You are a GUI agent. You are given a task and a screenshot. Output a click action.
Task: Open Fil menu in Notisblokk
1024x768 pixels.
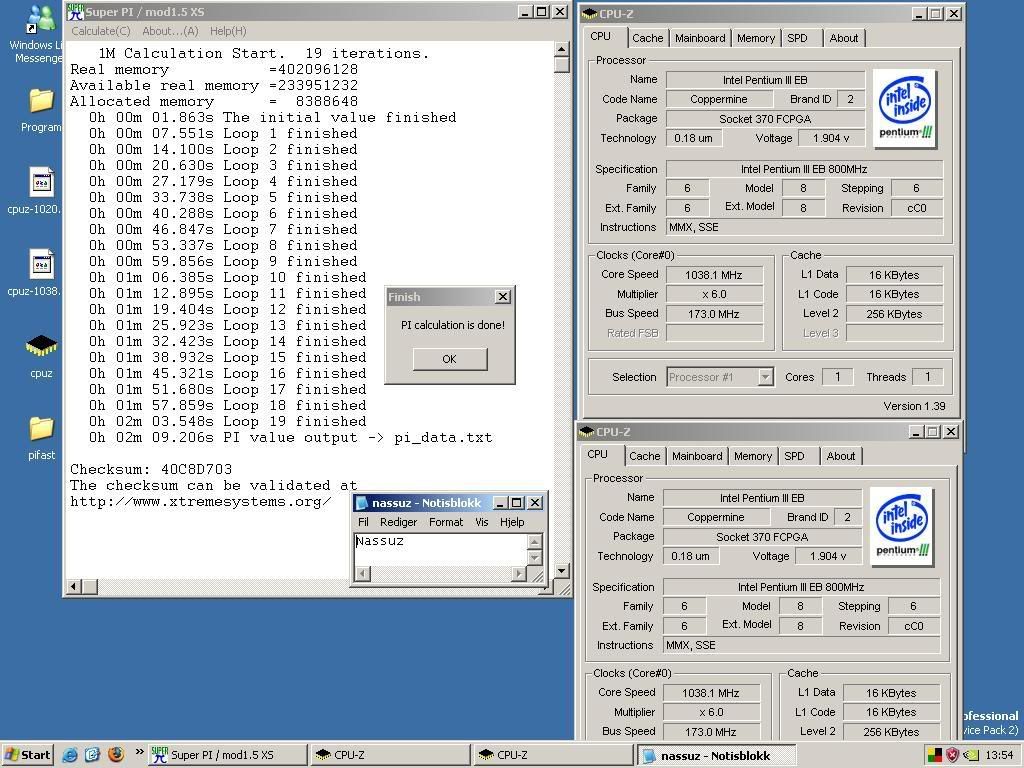(364, 522)
